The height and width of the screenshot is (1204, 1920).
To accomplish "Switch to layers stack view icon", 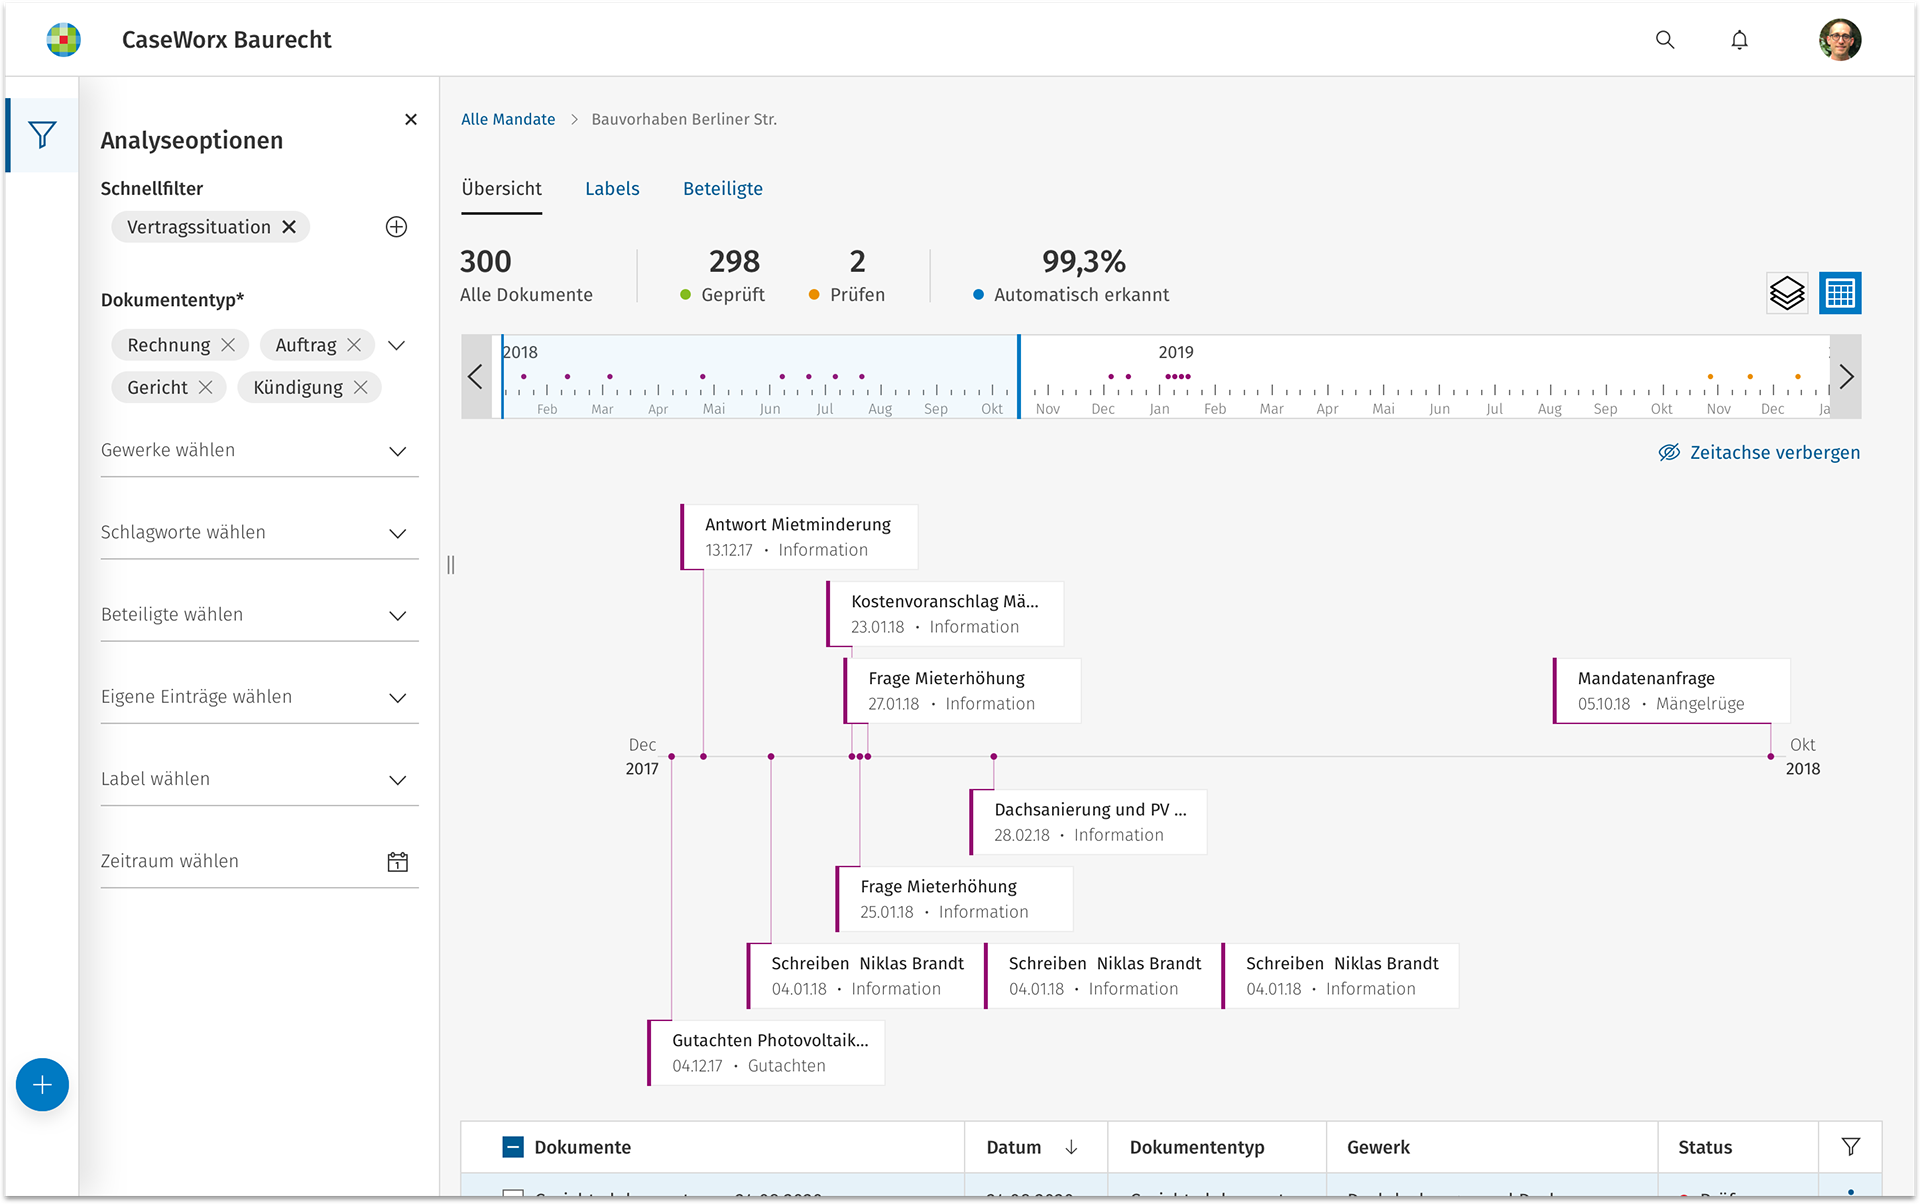I will click(1787, 293).
